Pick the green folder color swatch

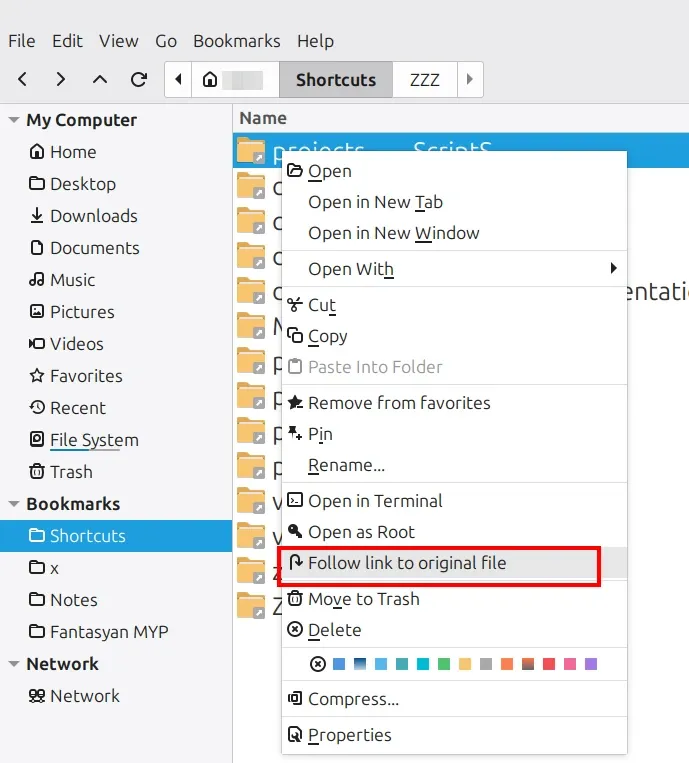(444, 664)
